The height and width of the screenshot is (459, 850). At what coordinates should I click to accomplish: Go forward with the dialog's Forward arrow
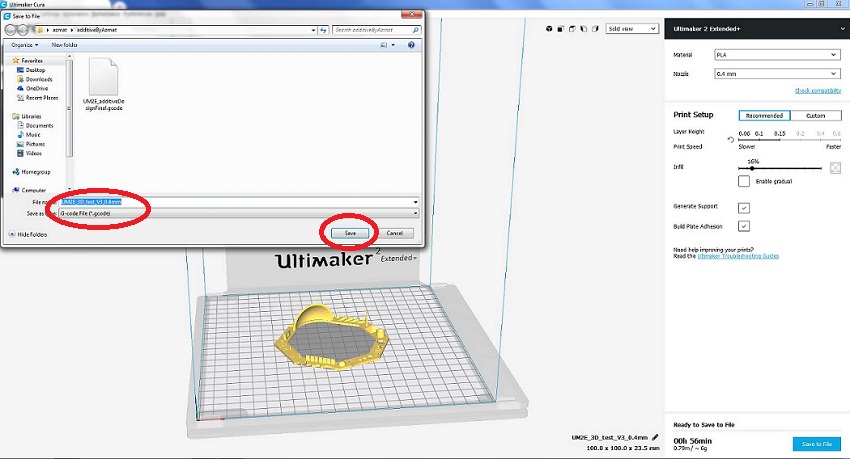click(22, 30)
